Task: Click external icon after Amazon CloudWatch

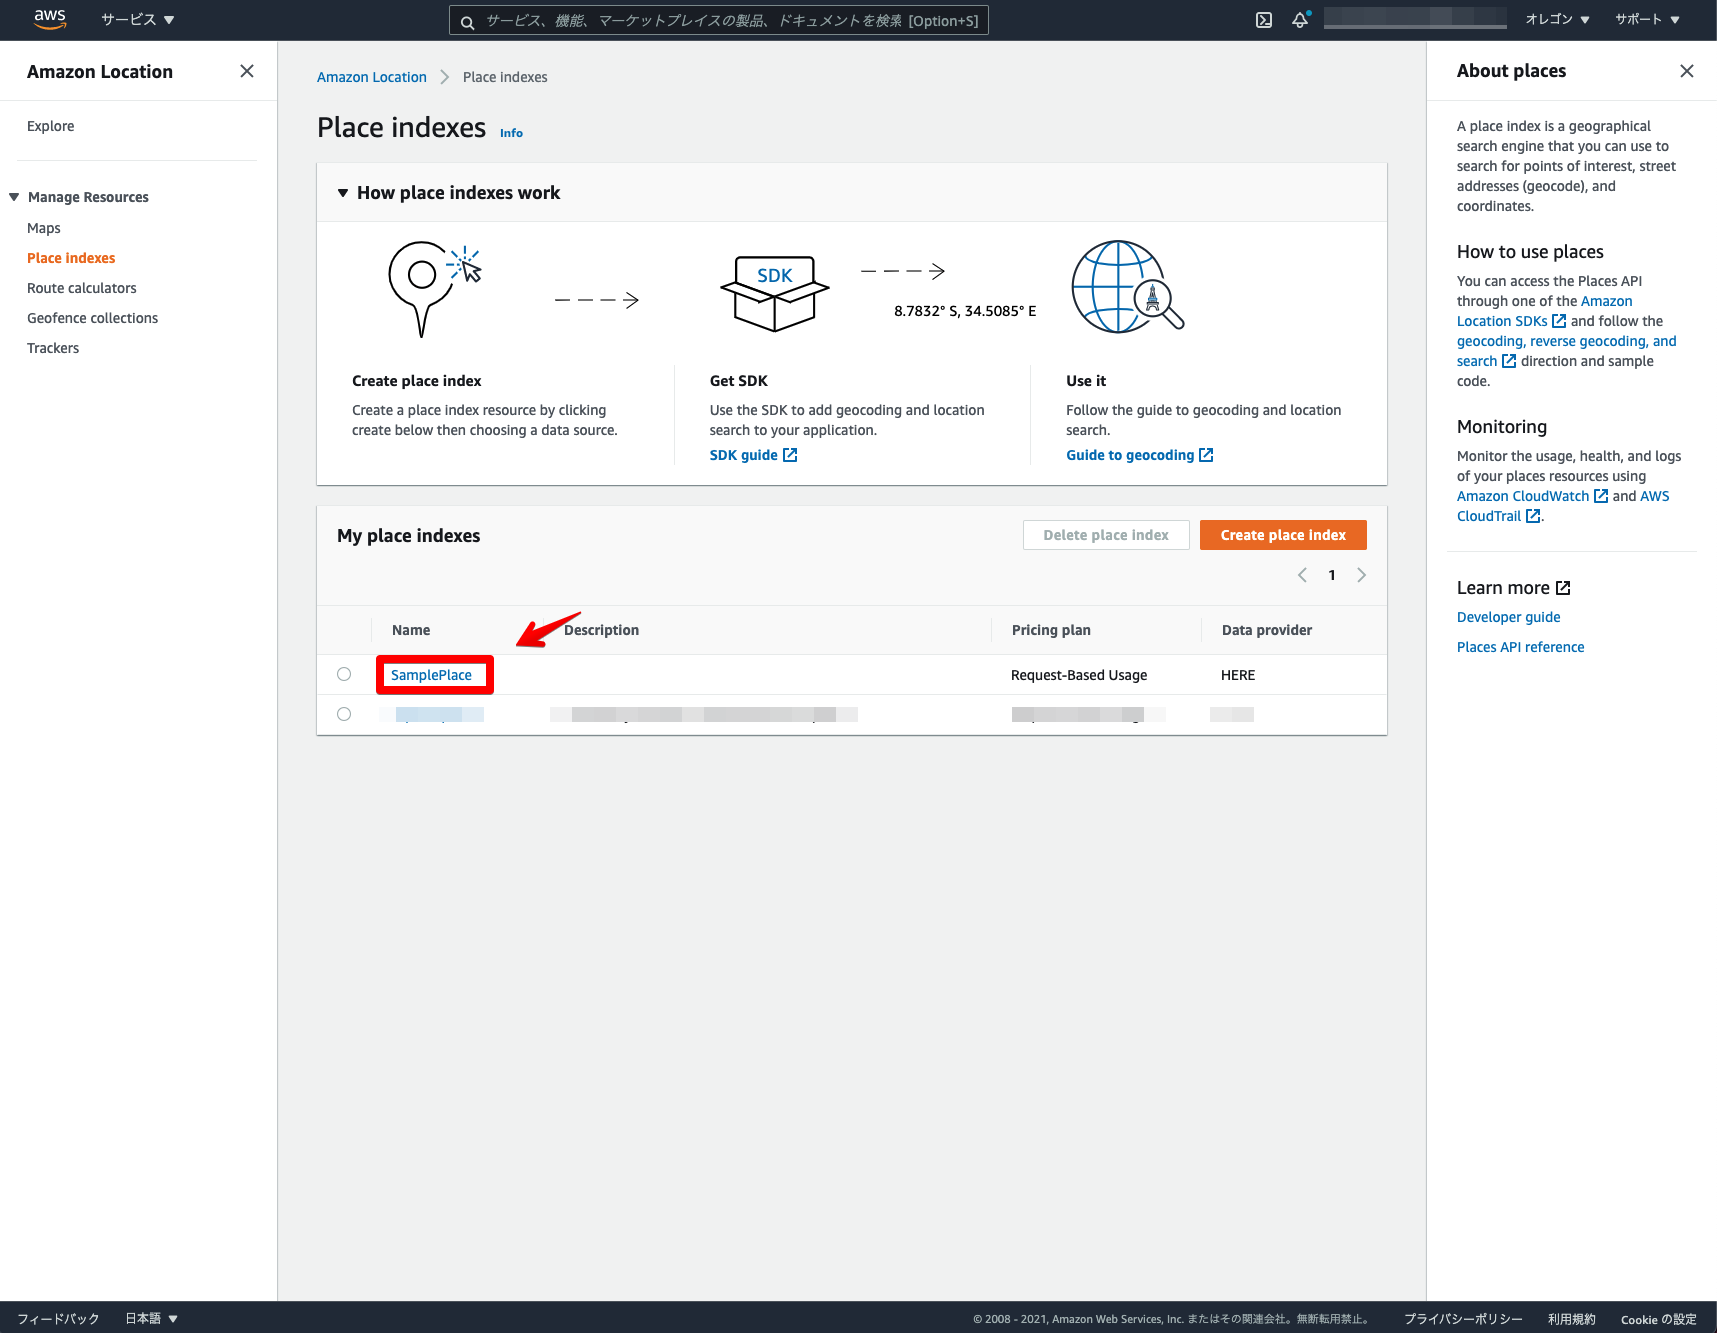Action: [1601, 496]
